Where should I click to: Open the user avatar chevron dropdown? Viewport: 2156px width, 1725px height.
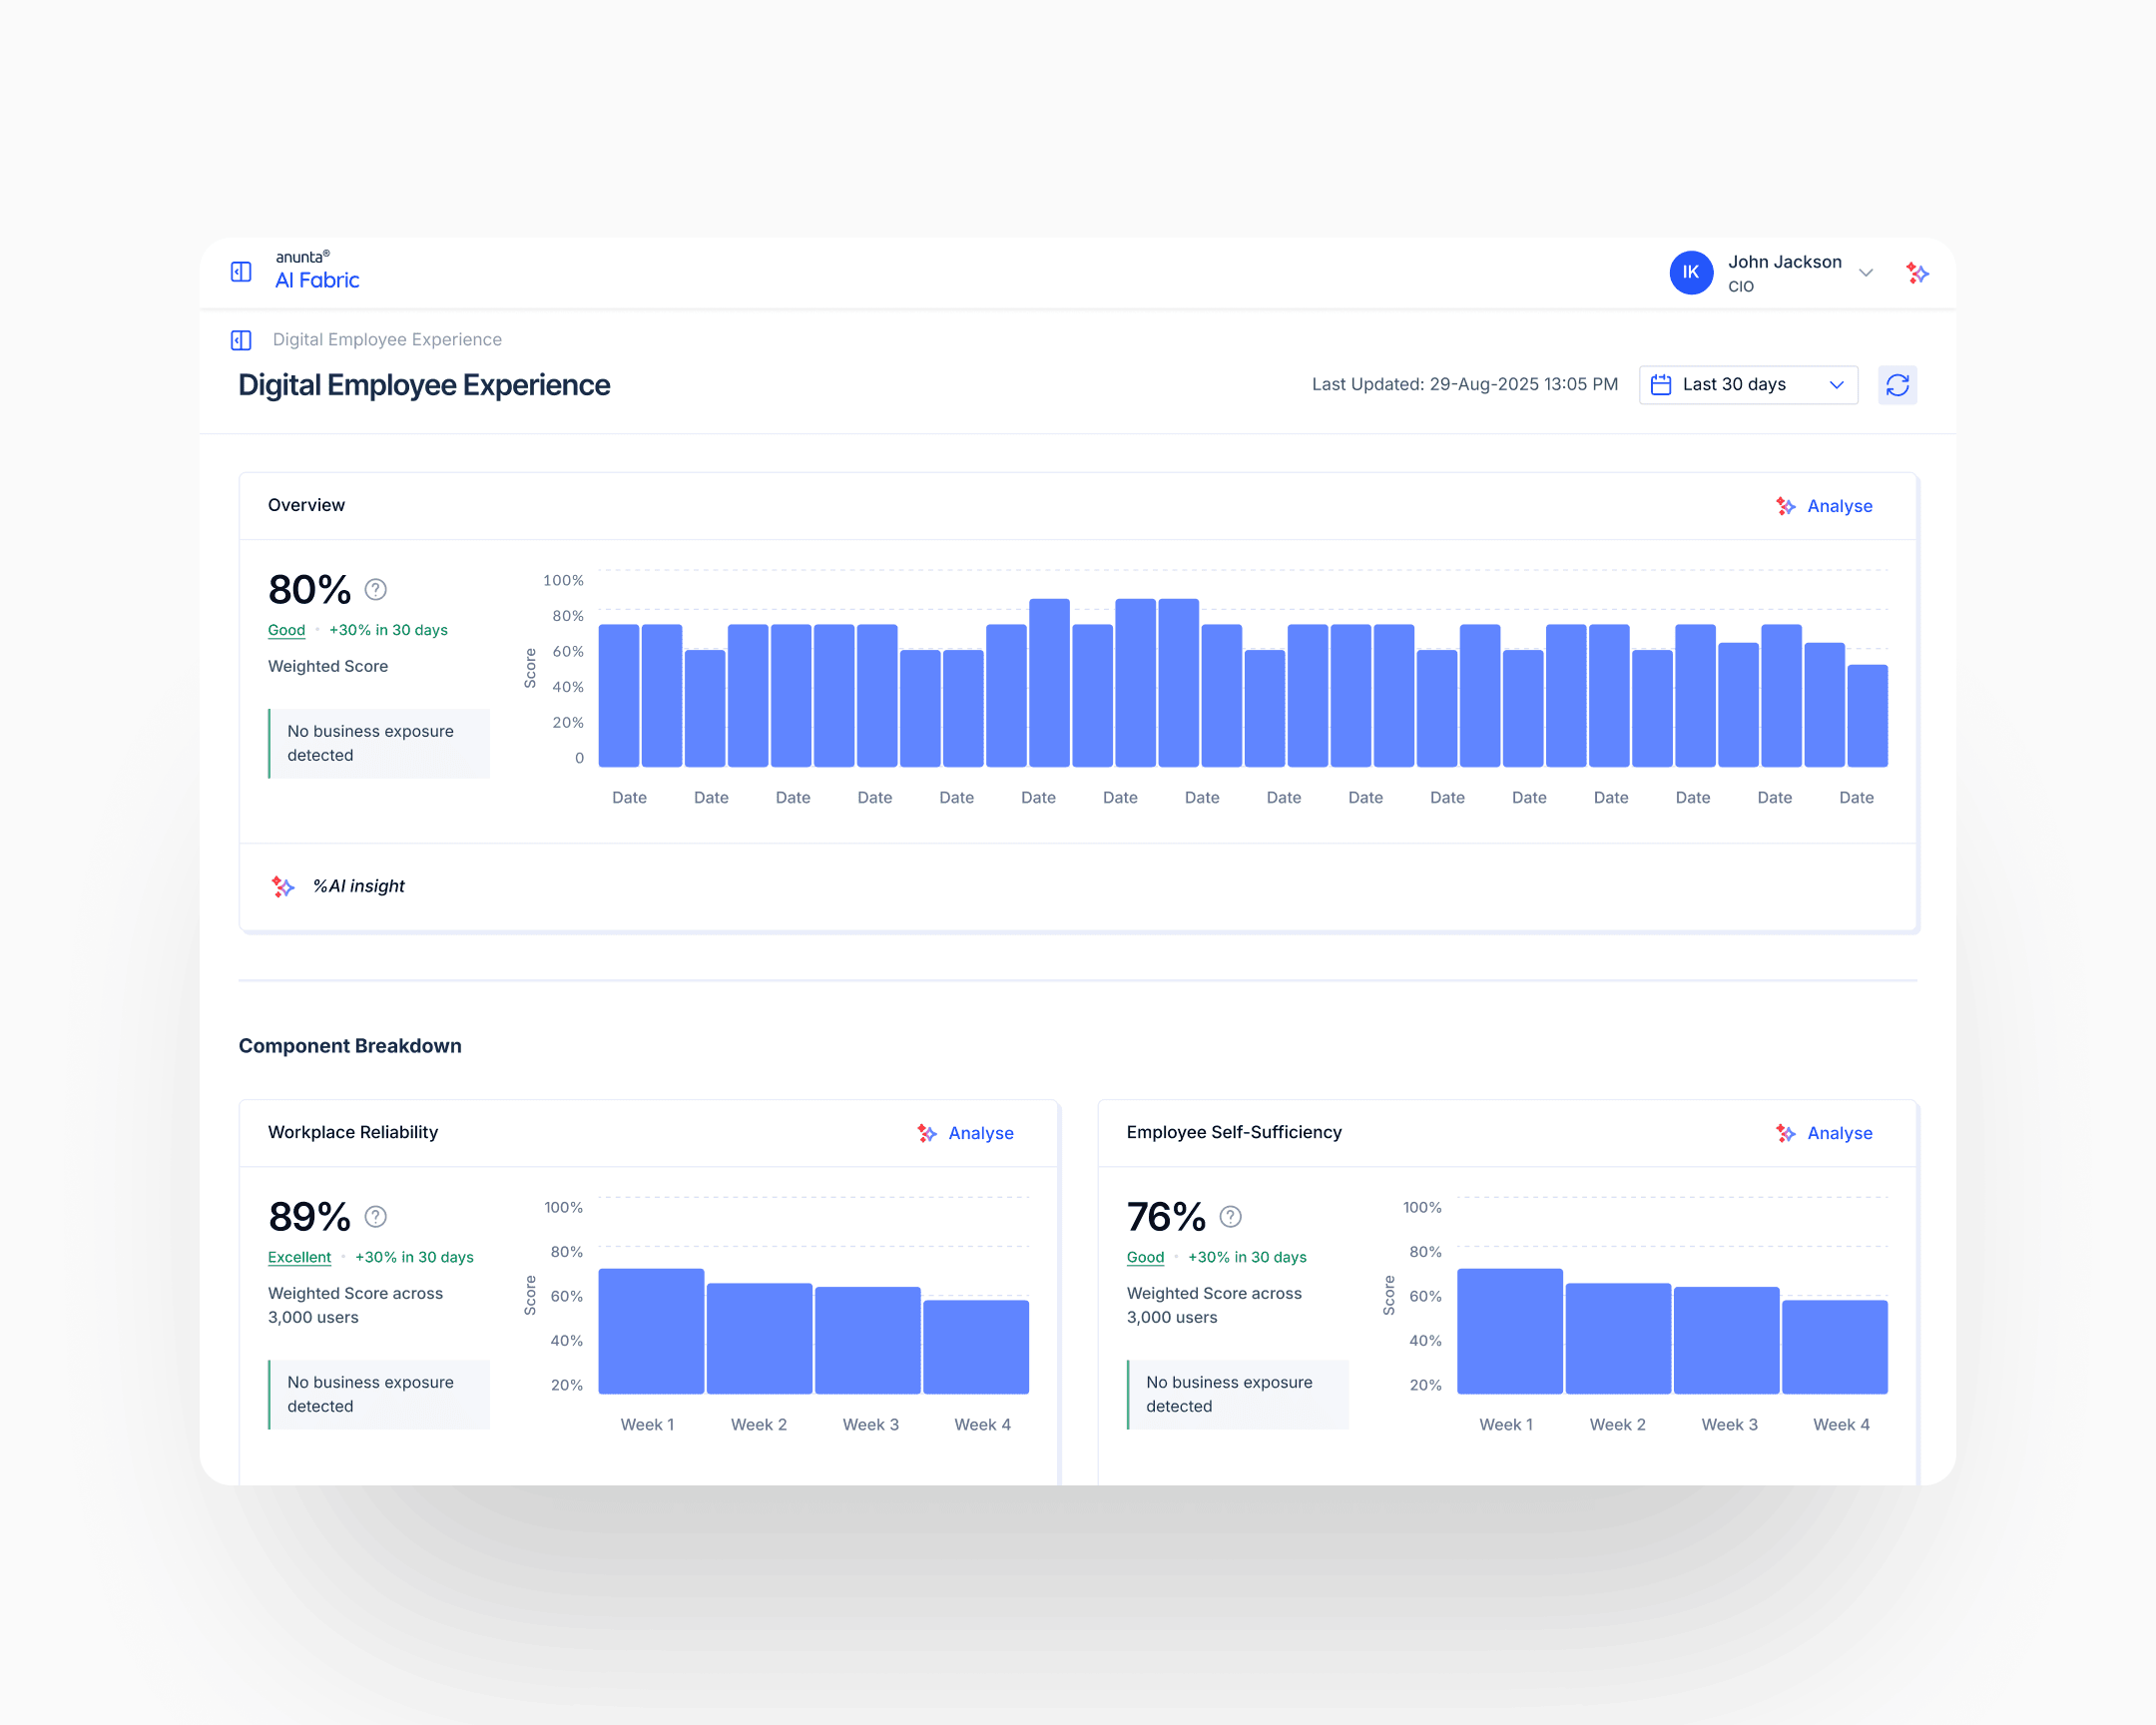point(1866,272)
